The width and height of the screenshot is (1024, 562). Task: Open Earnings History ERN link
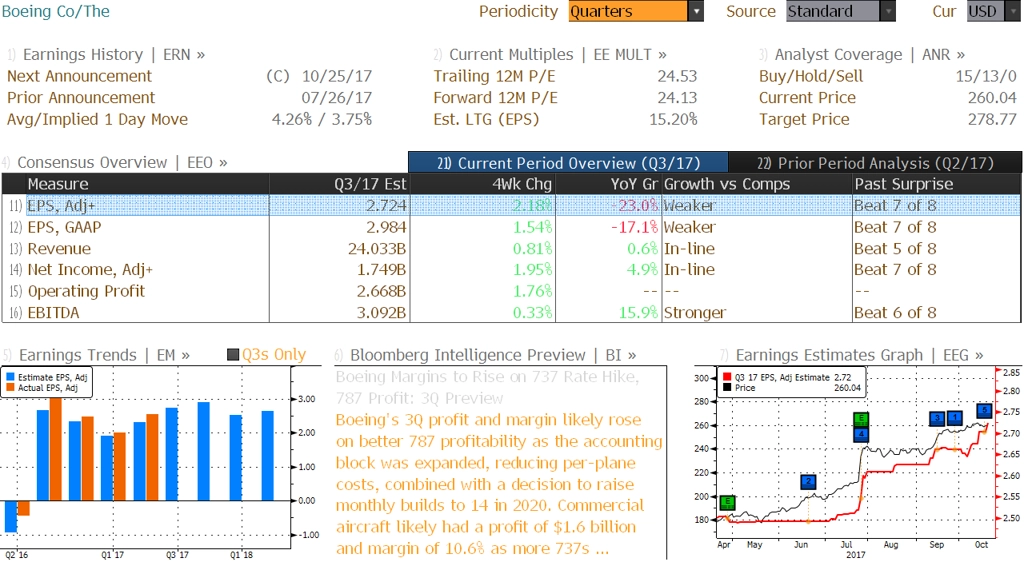(114, 55)
